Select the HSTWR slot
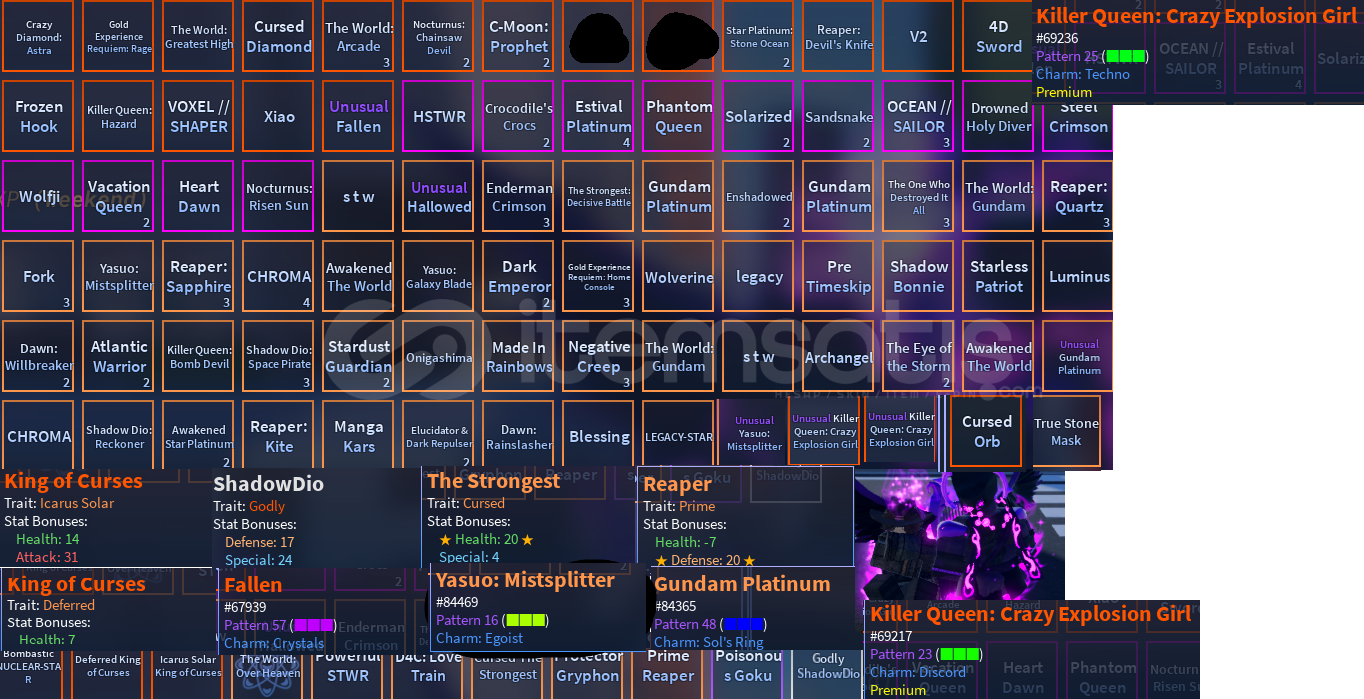 [x=439, y=116]
